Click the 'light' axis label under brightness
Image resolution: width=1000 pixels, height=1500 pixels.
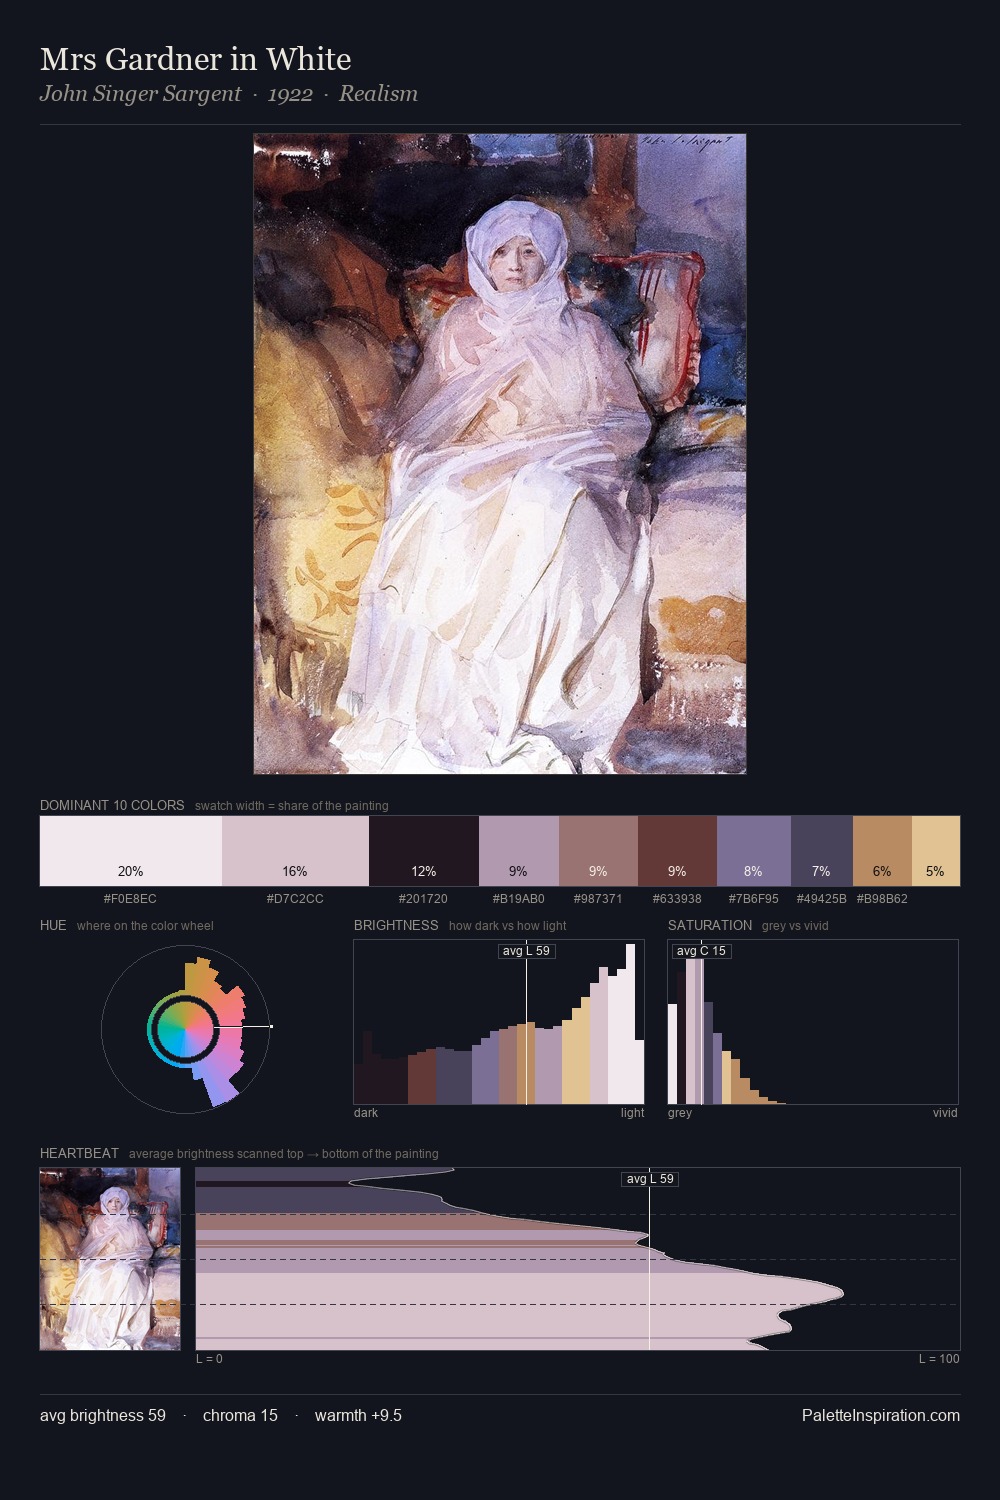(x=633, y=1113)
